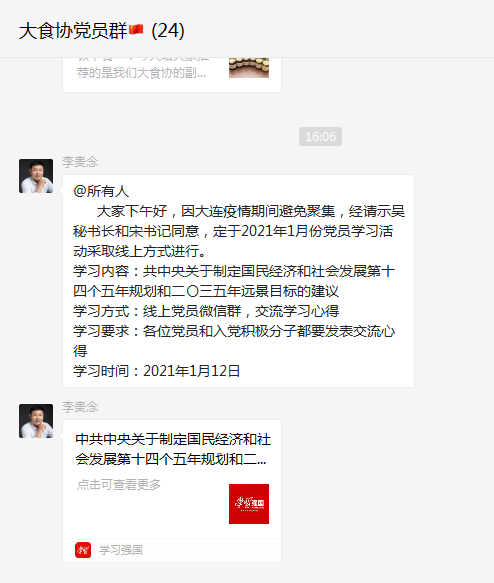Click the @所有人 mention text

(x=101, y=191)
